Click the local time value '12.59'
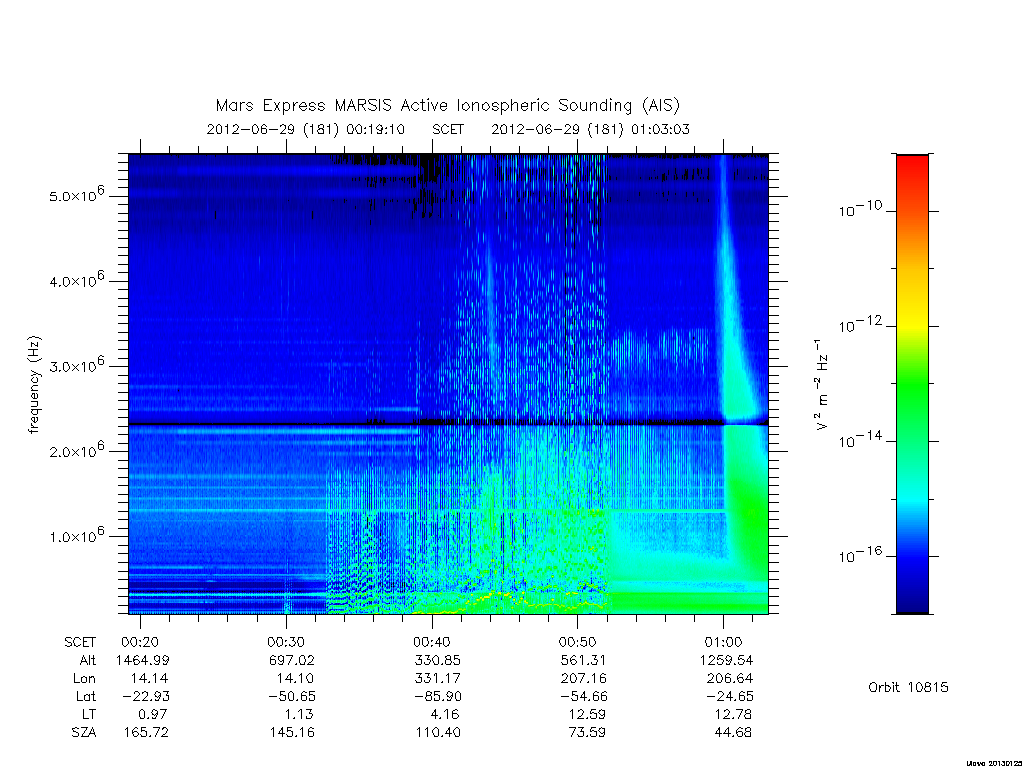Image resolution: width=1024 pixels, height=768 pixels. [587, 714]
